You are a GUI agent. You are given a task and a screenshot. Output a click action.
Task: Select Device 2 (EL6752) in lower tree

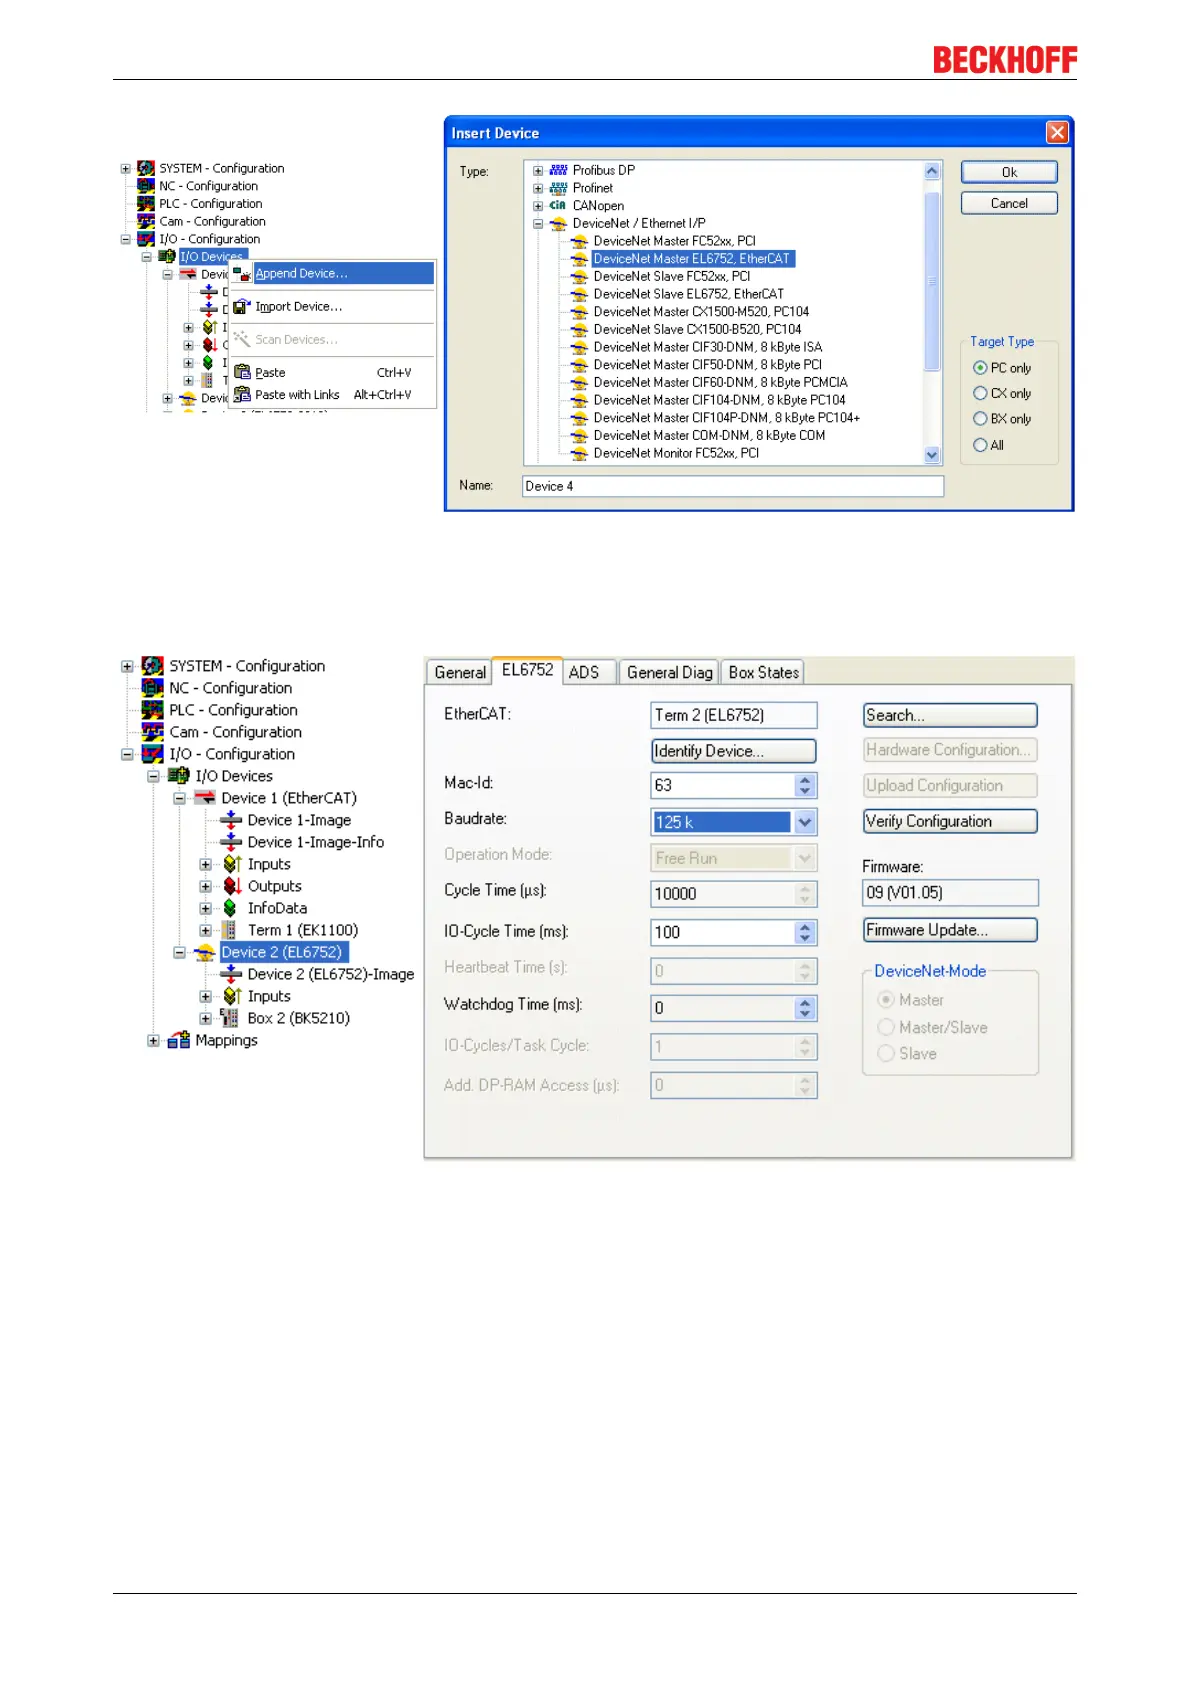click(284, 952)
